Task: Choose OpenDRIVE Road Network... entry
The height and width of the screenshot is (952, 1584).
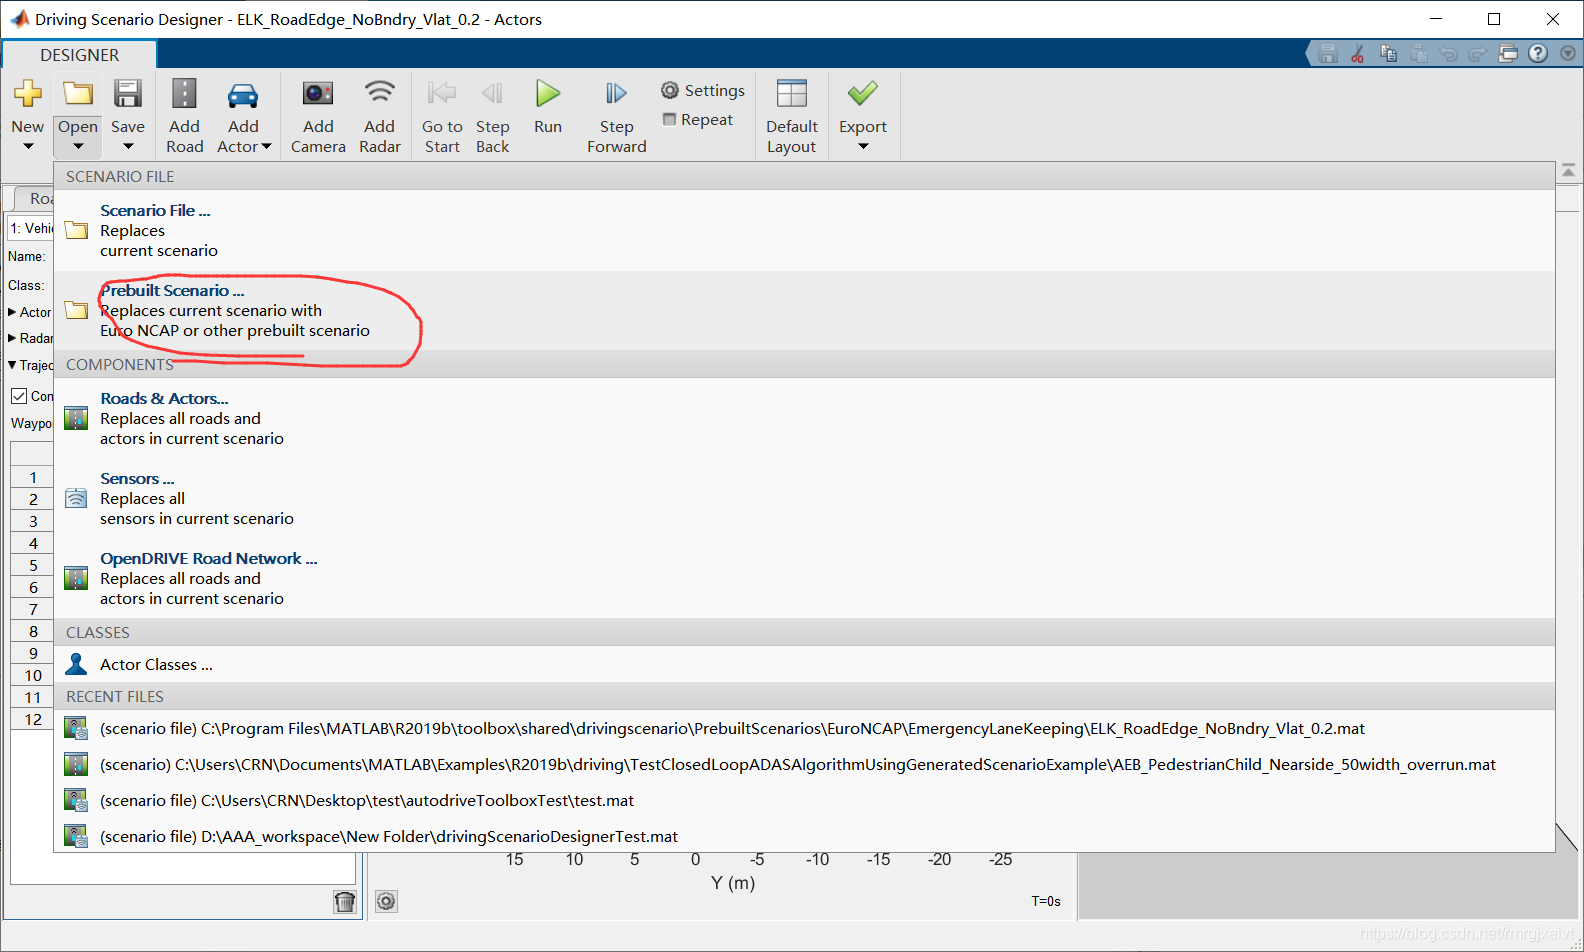Action: [804, 578]
